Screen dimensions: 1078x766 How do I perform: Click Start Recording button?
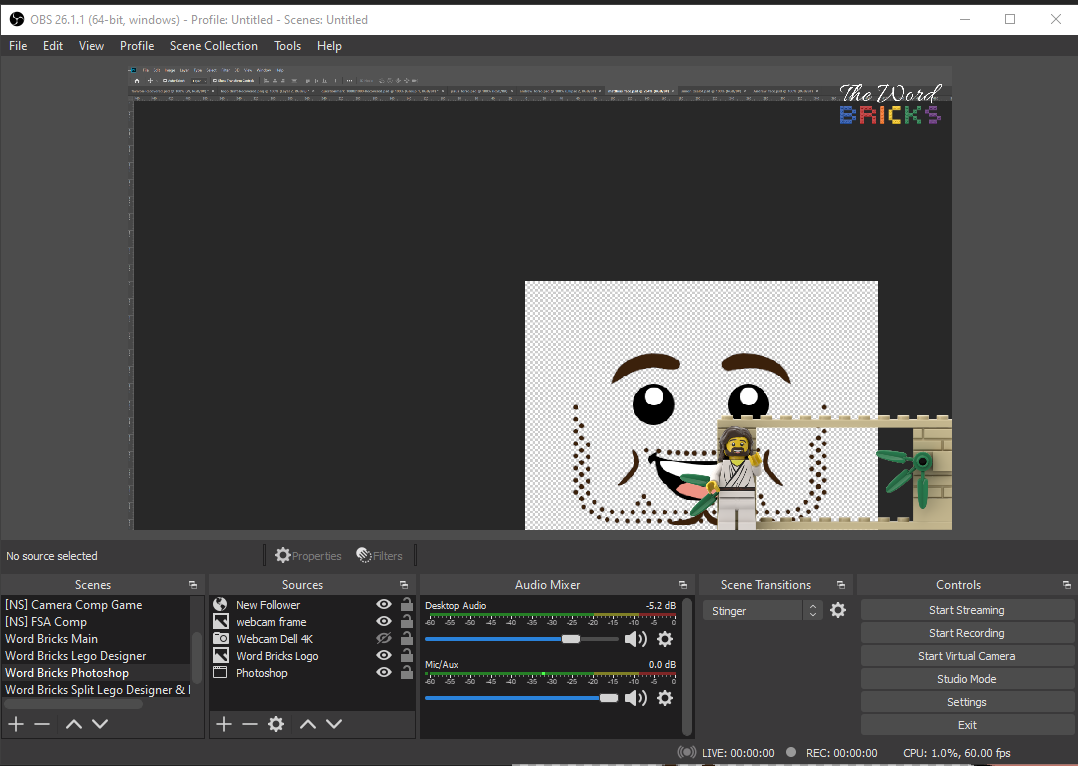tap(966, 633)
